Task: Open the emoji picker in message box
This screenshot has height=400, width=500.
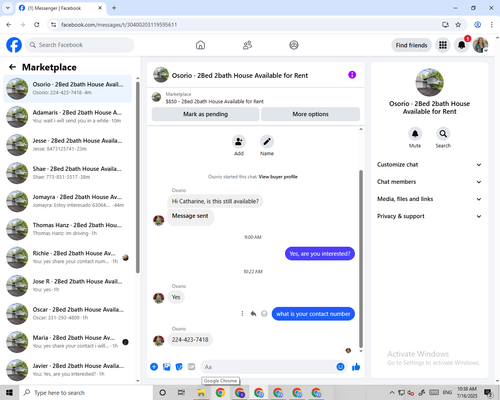Action: pyautogui.click(x=340, y=367)
